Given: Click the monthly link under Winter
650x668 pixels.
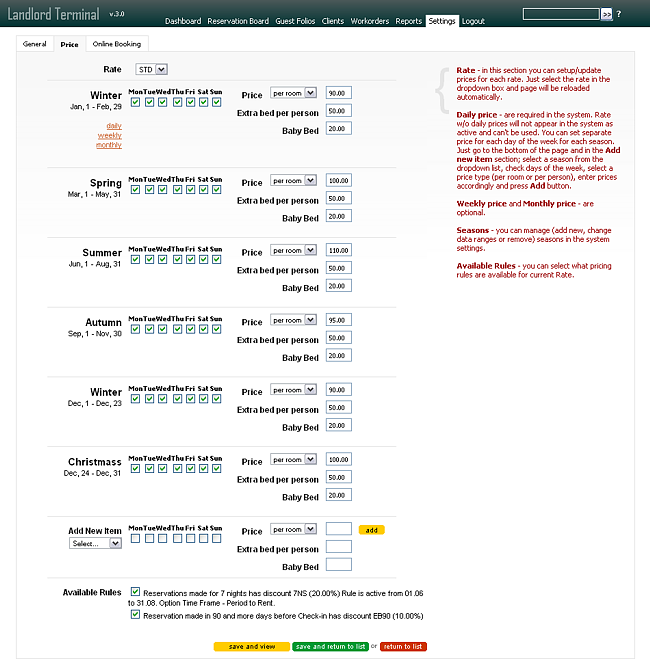Looking at the screenshot, I should (109, 145).
